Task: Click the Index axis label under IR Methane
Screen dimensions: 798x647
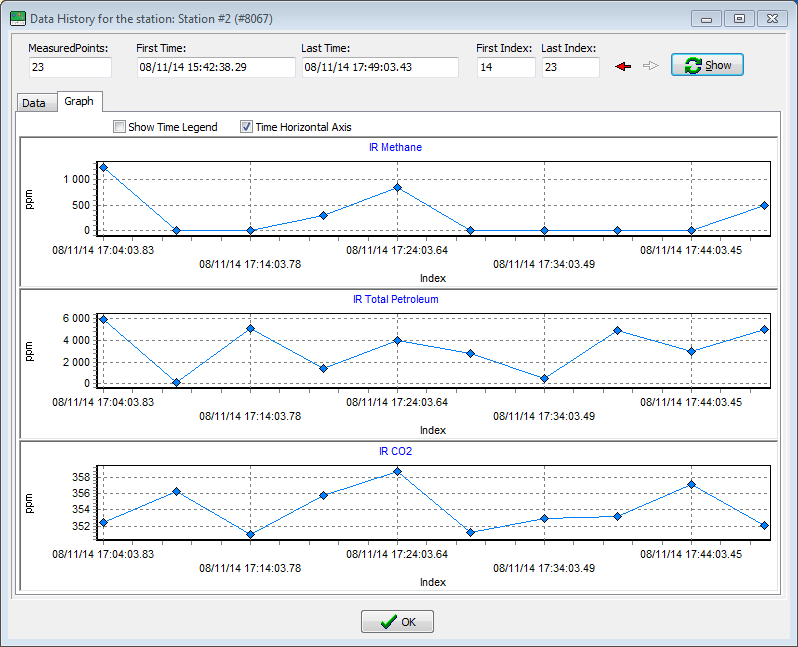Action: point(433,278)
